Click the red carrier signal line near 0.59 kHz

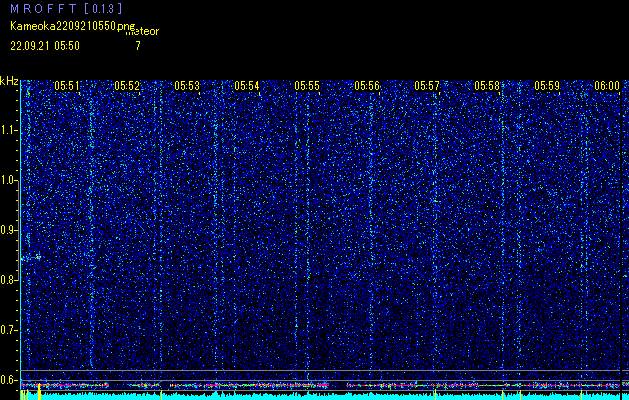(325, 385)
